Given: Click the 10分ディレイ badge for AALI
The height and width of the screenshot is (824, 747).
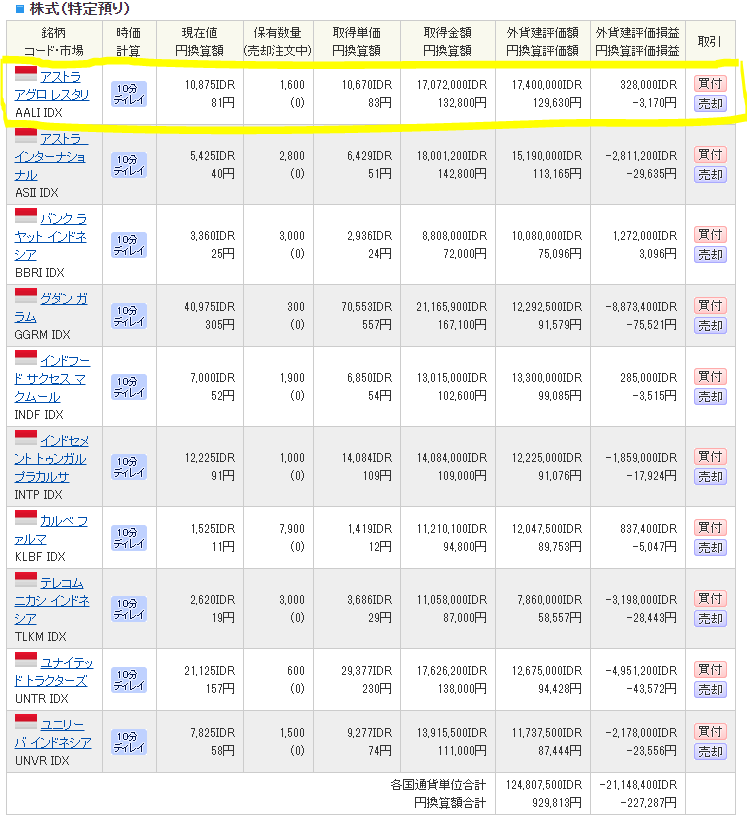Looking at the screenshot, I should 129,94.
